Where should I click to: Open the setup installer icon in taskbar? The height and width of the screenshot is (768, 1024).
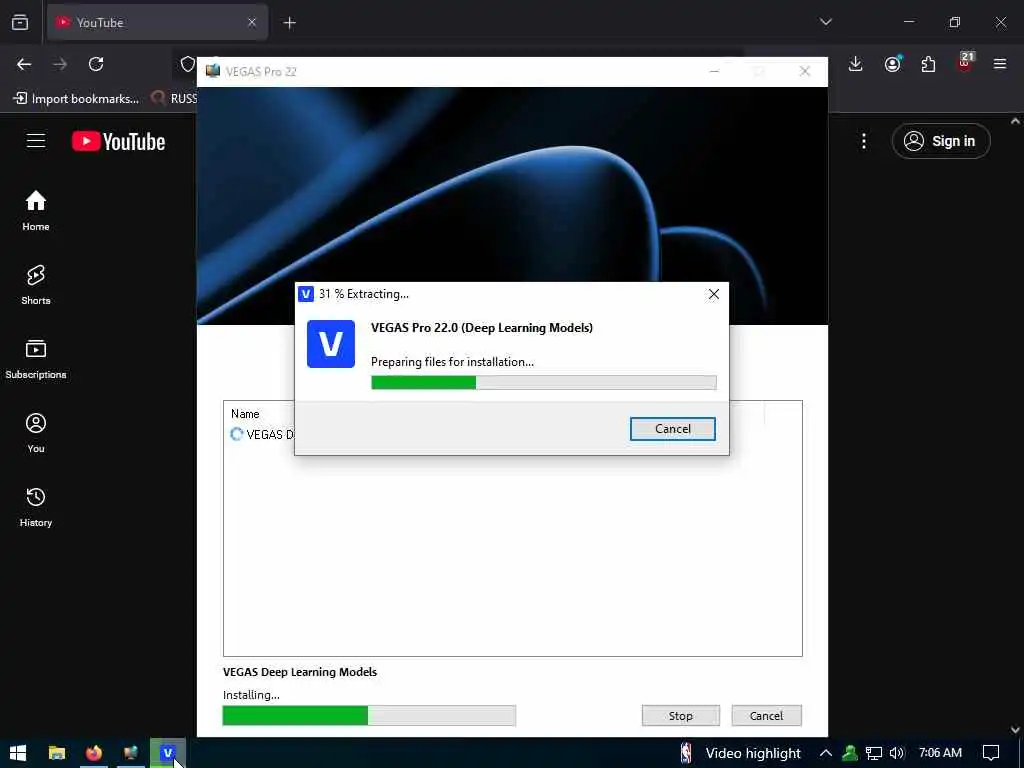pos(131,753)
